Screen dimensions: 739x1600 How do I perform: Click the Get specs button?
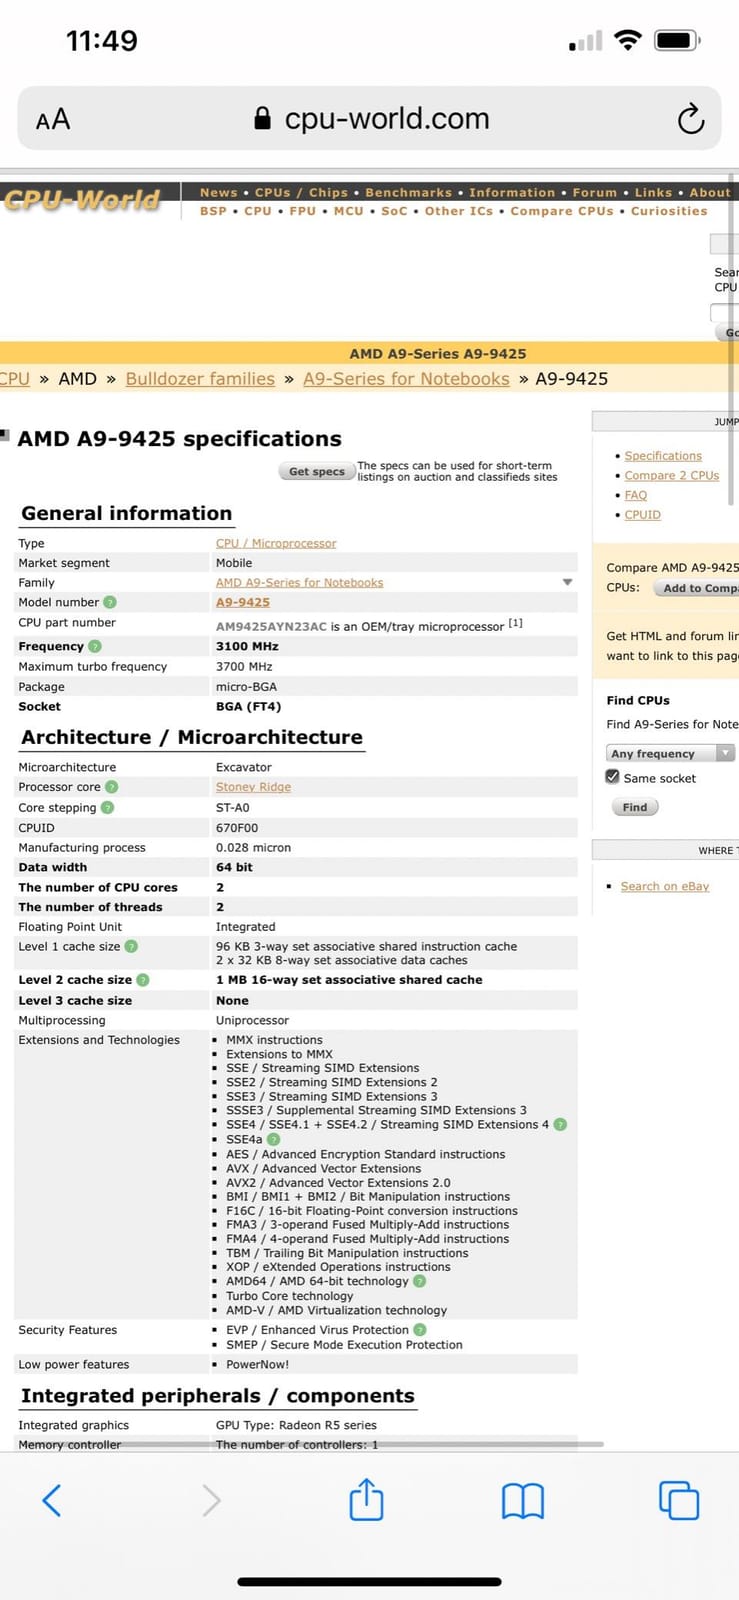tap(316, 471)
